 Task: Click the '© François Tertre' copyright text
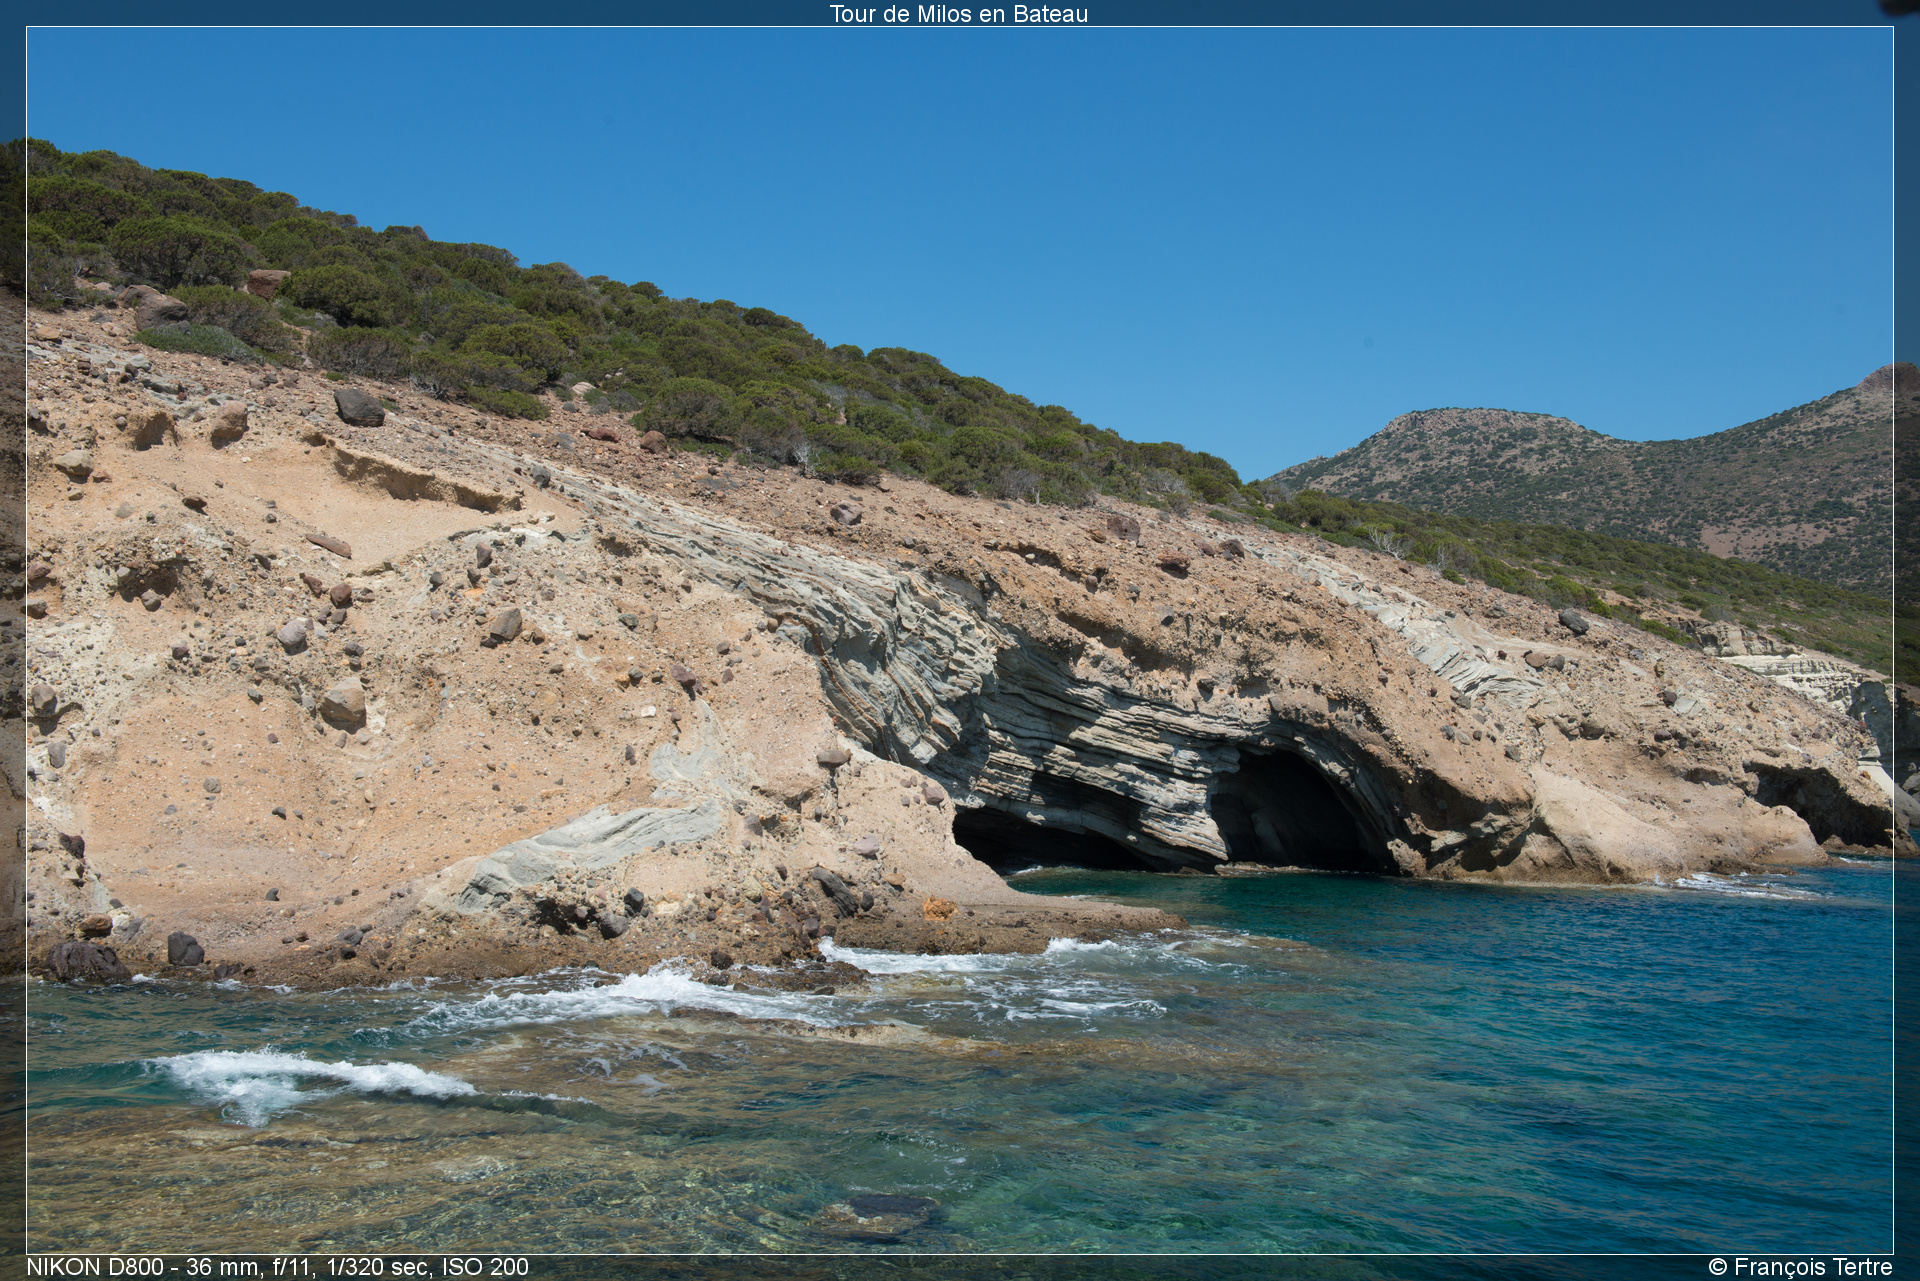point(1800,1267)
